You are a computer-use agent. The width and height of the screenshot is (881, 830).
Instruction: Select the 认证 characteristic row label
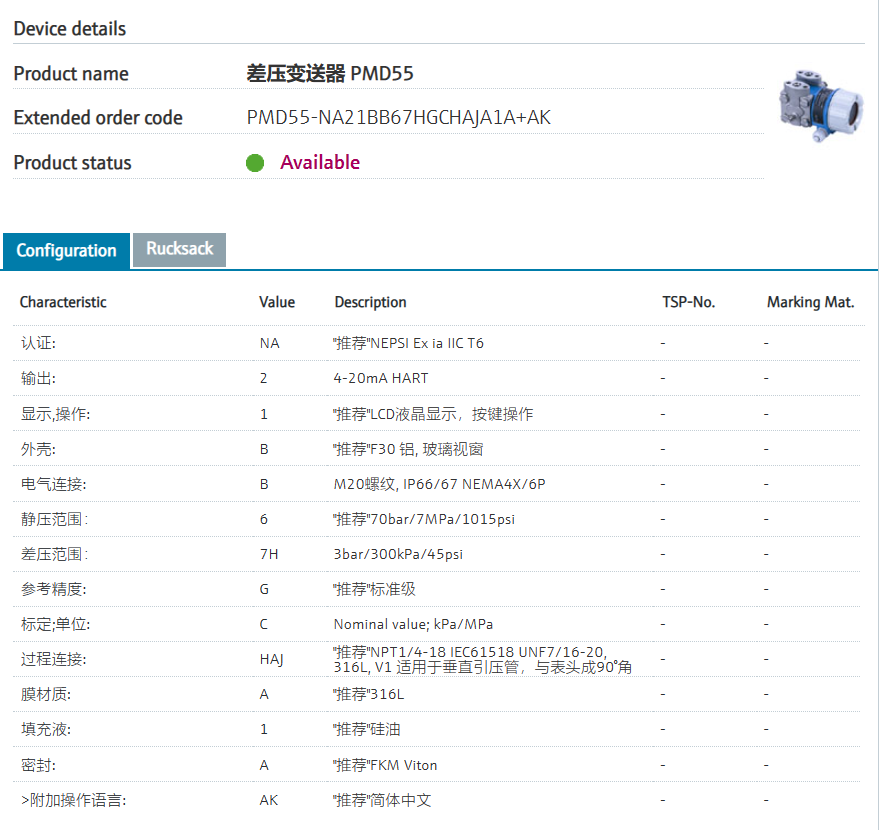39,343
